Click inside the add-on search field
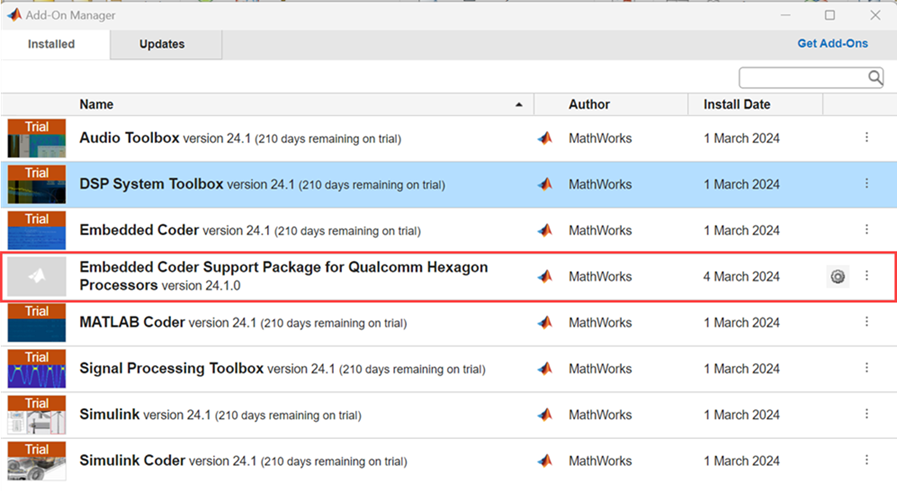Viewport: 897px width, 492px height. coord(802,77)
